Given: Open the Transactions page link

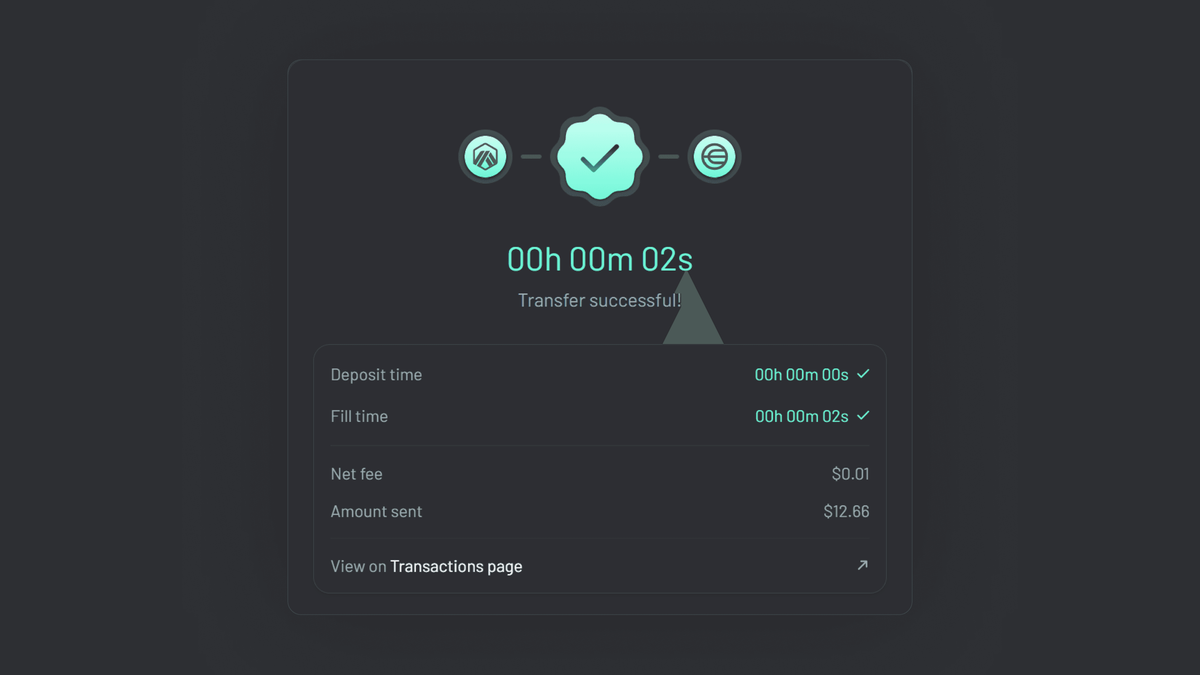Looking at the screenshot, I should tap(456, 566).
